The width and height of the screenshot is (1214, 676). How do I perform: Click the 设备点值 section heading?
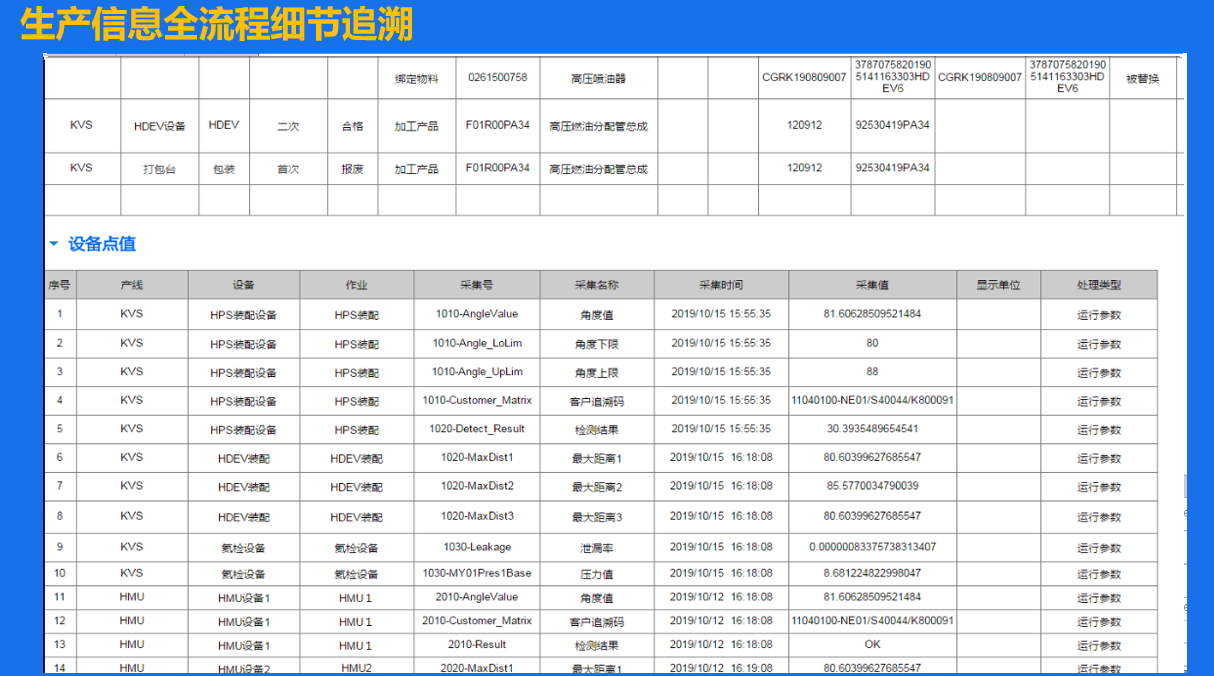tap(101, 244)
